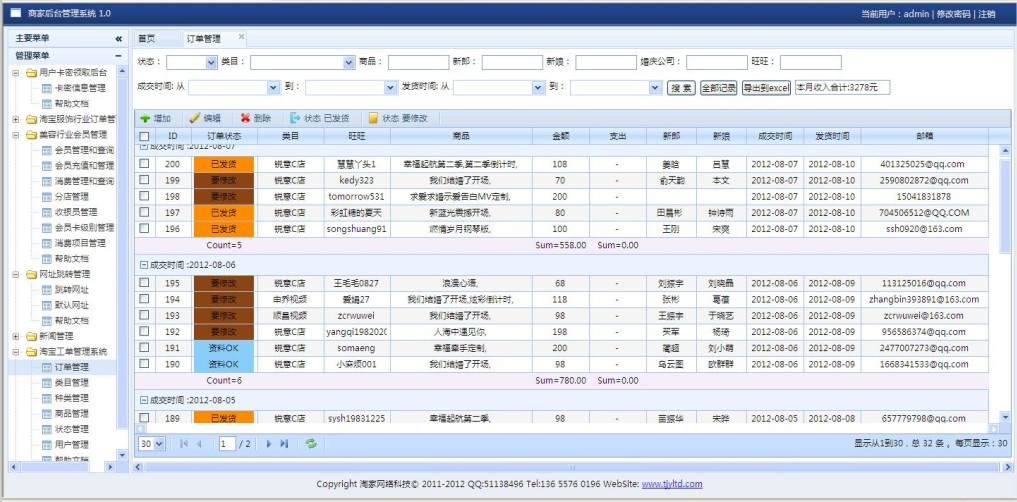Click the green refresh icon in pager
The image size is (1017, 502).
[311, 443]
